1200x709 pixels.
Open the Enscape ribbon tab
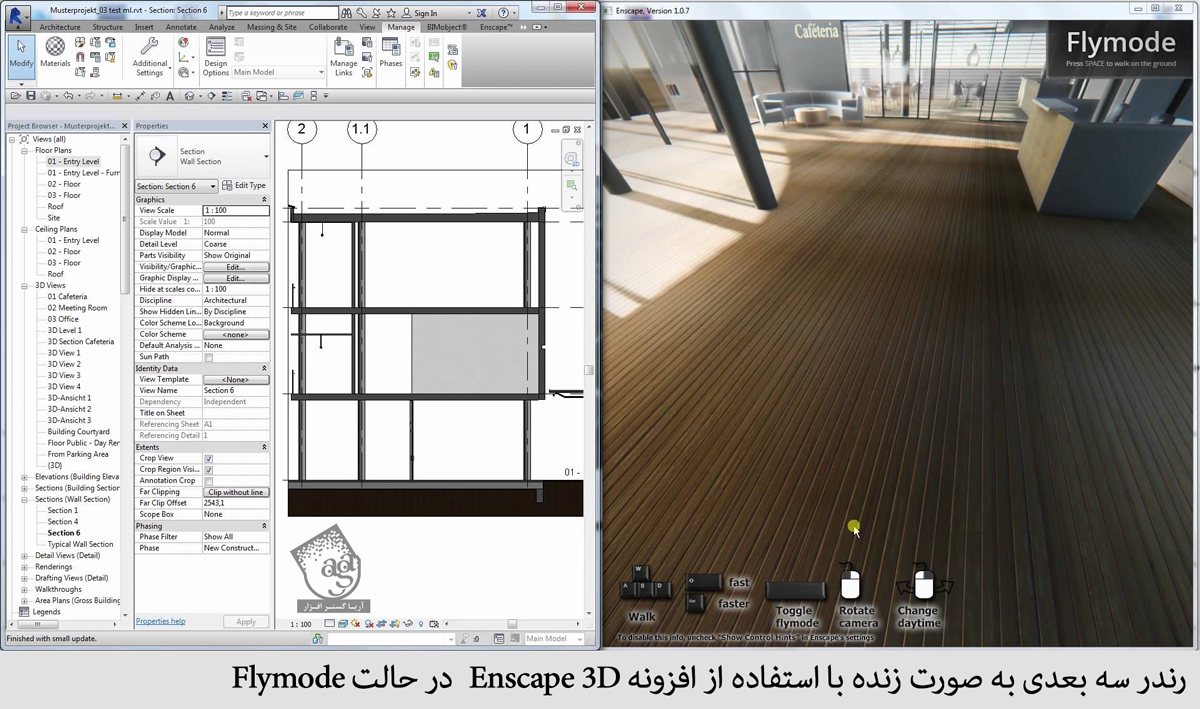[497, 27]
